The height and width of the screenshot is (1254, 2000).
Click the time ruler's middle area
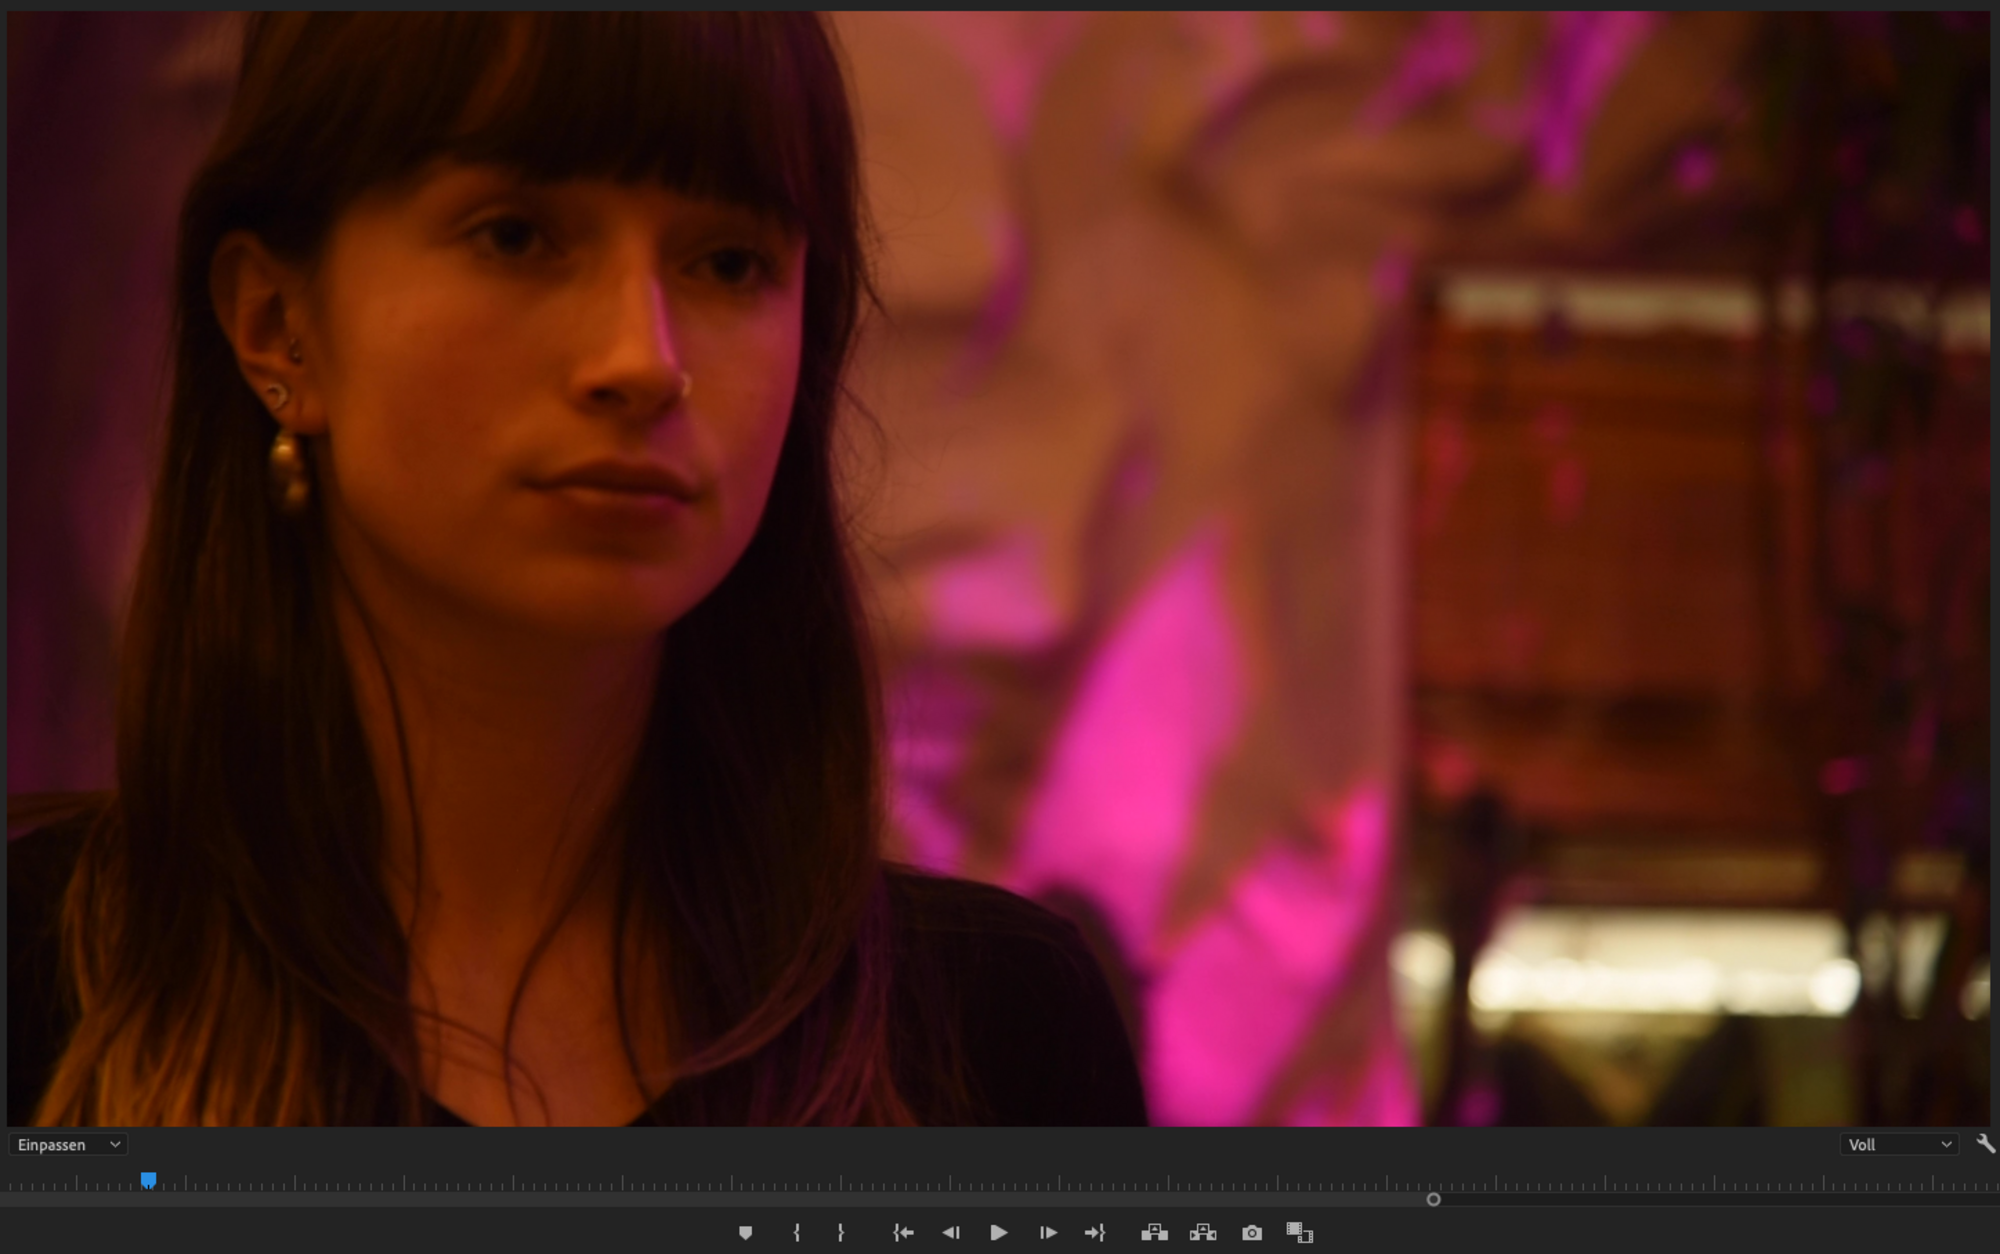point(1000,1182)
